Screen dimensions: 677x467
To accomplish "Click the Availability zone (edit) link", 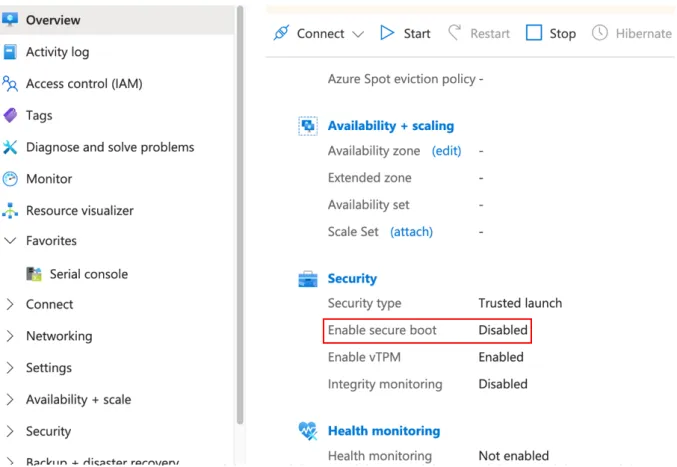I will coord(446,151).
